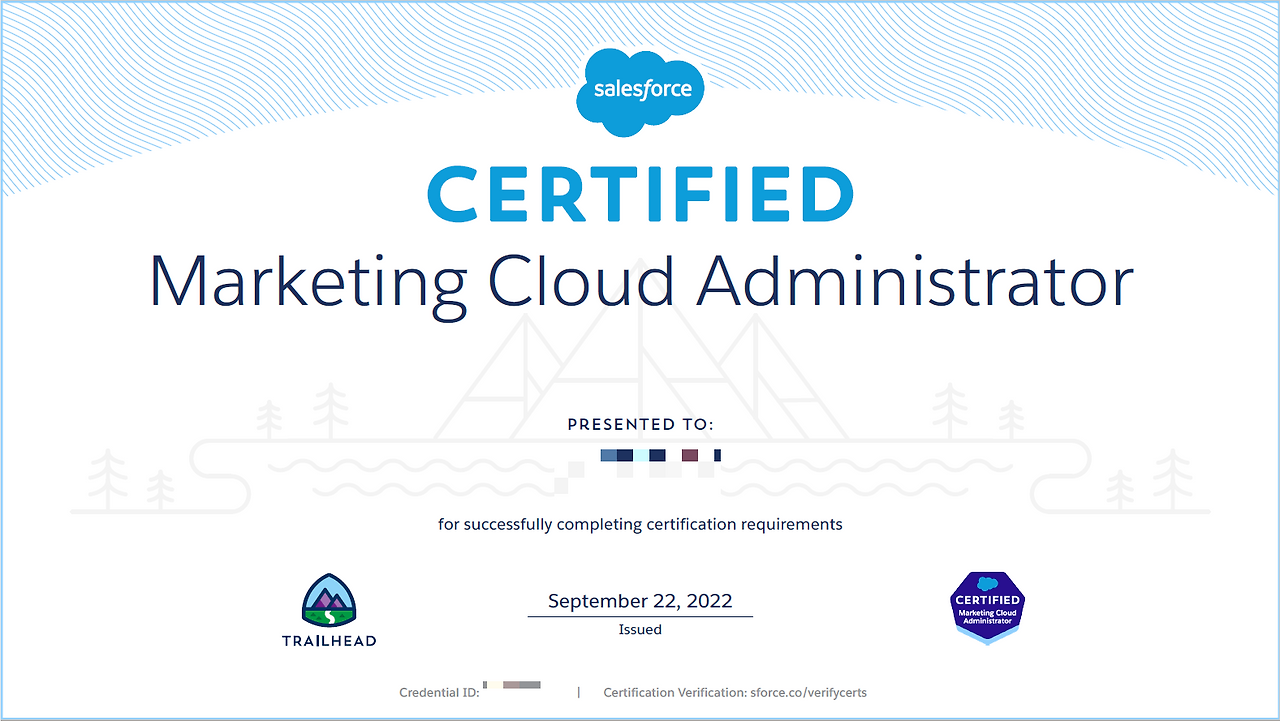Click the Trailhead mountain badge logo
Viewport: 1280px width, 721px height.
click(329, 600)
